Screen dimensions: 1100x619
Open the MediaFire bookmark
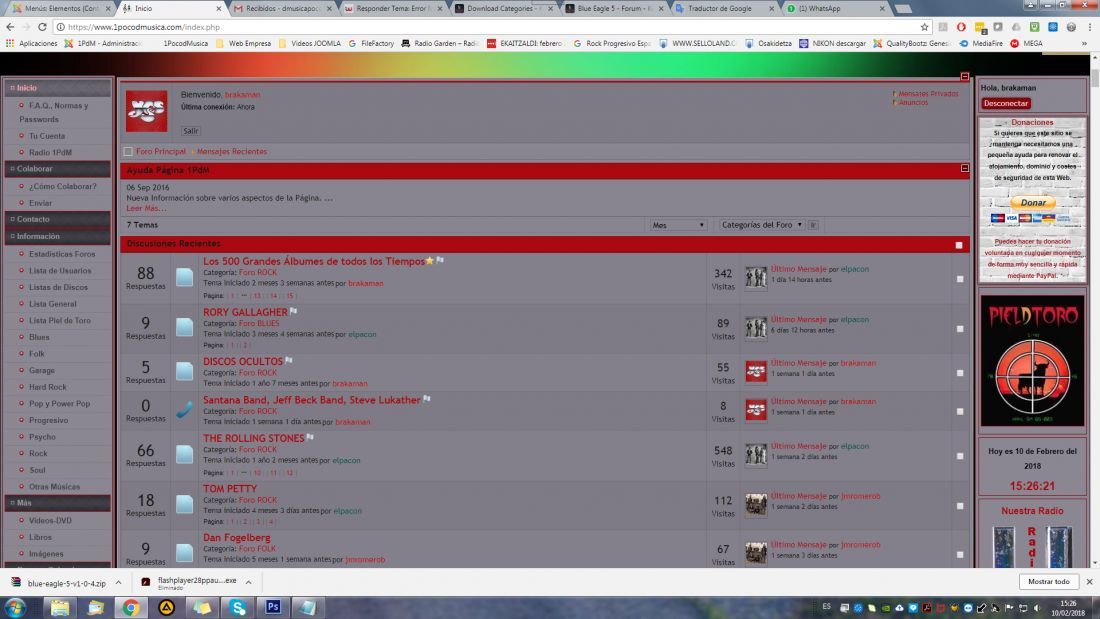(x=981, y=44)
